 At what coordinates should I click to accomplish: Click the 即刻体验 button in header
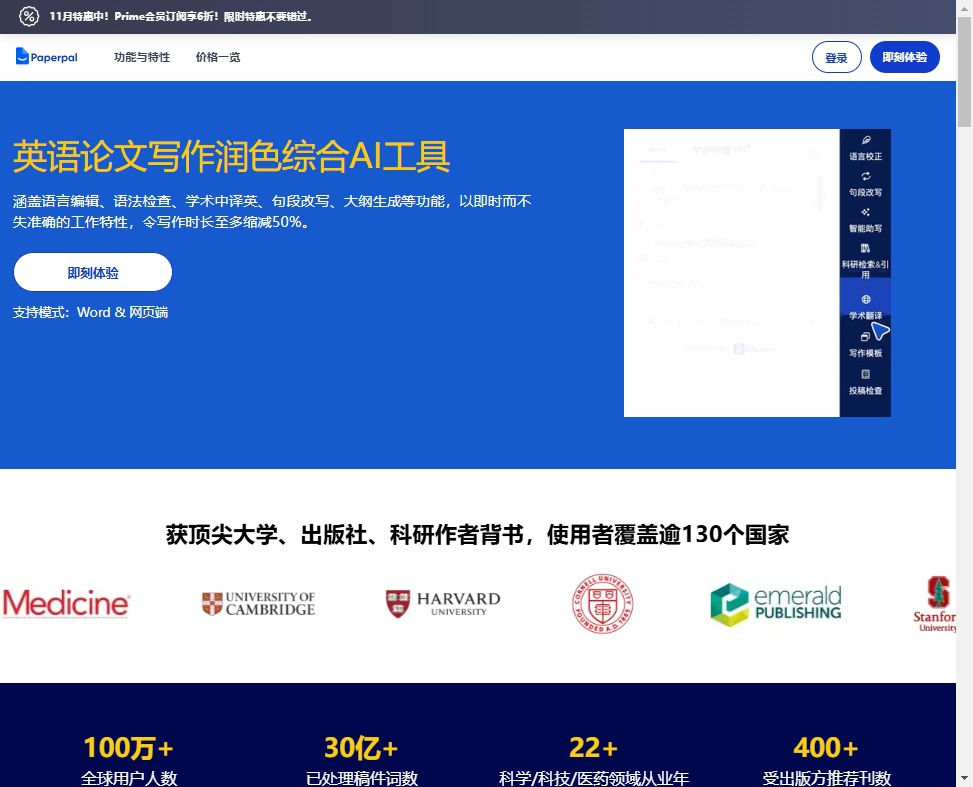coord(904,58)
